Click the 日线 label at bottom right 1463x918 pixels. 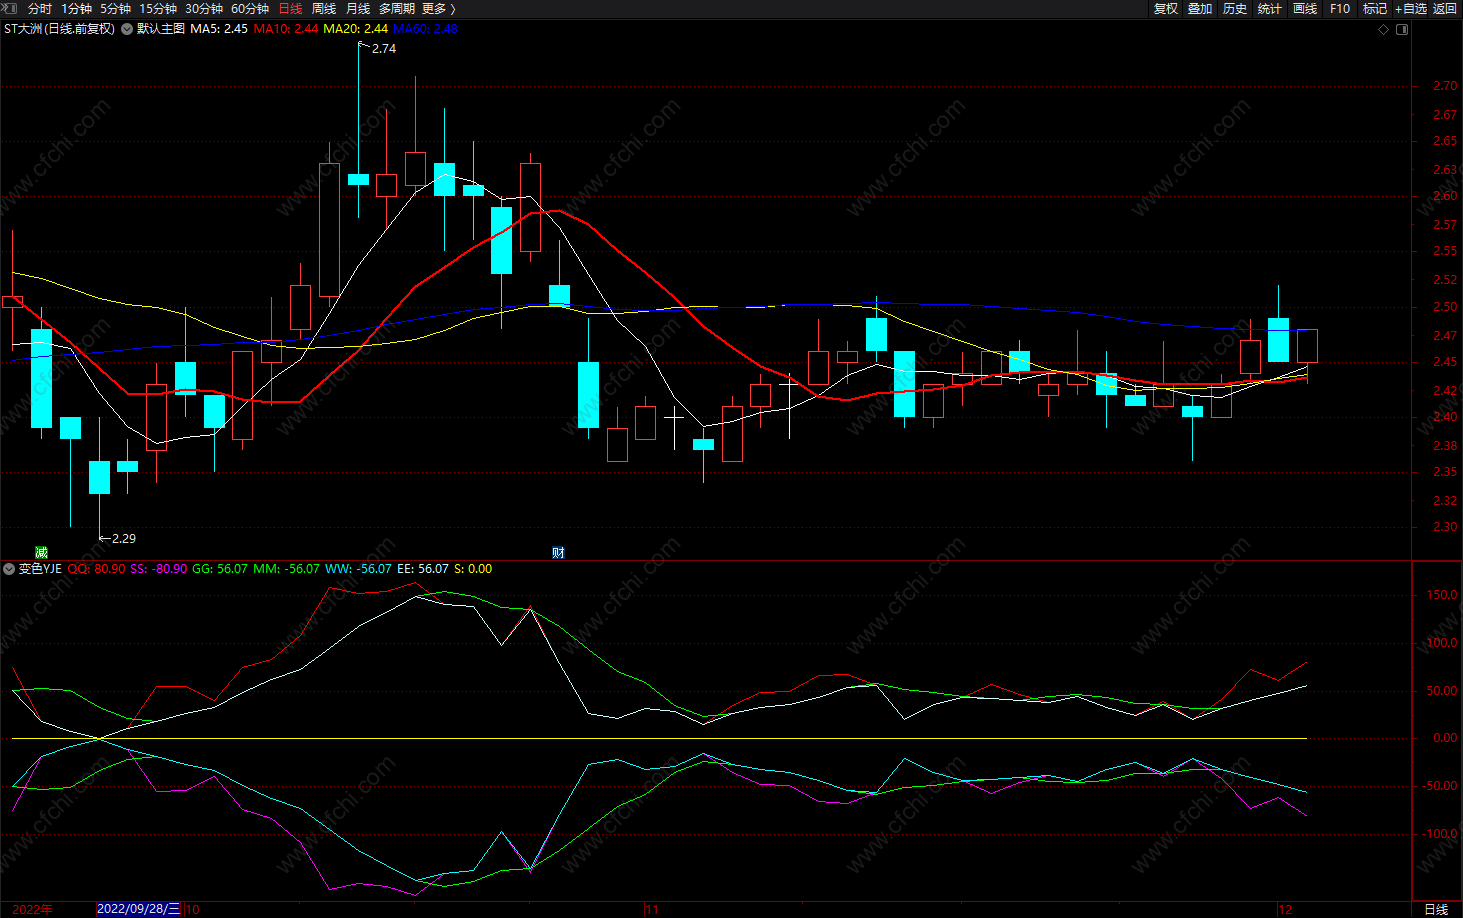1436,909
